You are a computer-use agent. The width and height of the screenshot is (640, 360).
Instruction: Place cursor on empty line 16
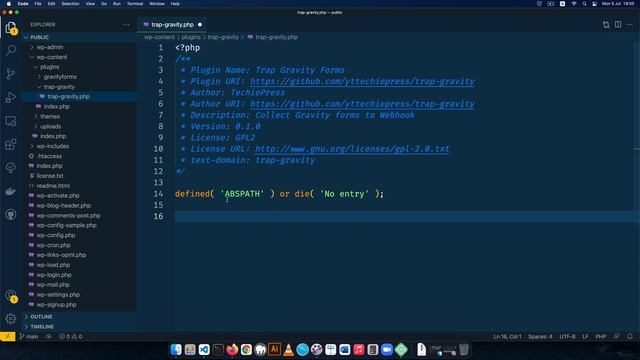[407, 216]
